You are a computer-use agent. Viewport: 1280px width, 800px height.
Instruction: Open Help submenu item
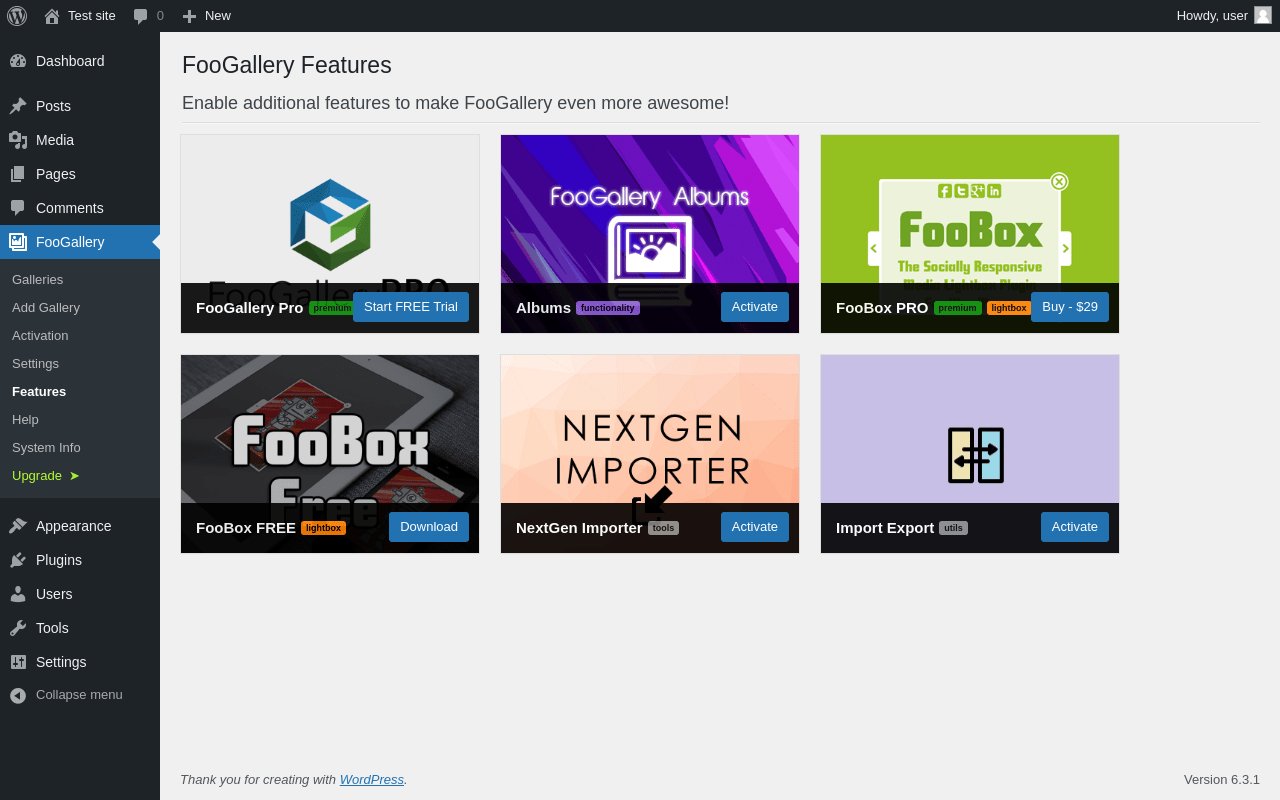pos(25,419)
